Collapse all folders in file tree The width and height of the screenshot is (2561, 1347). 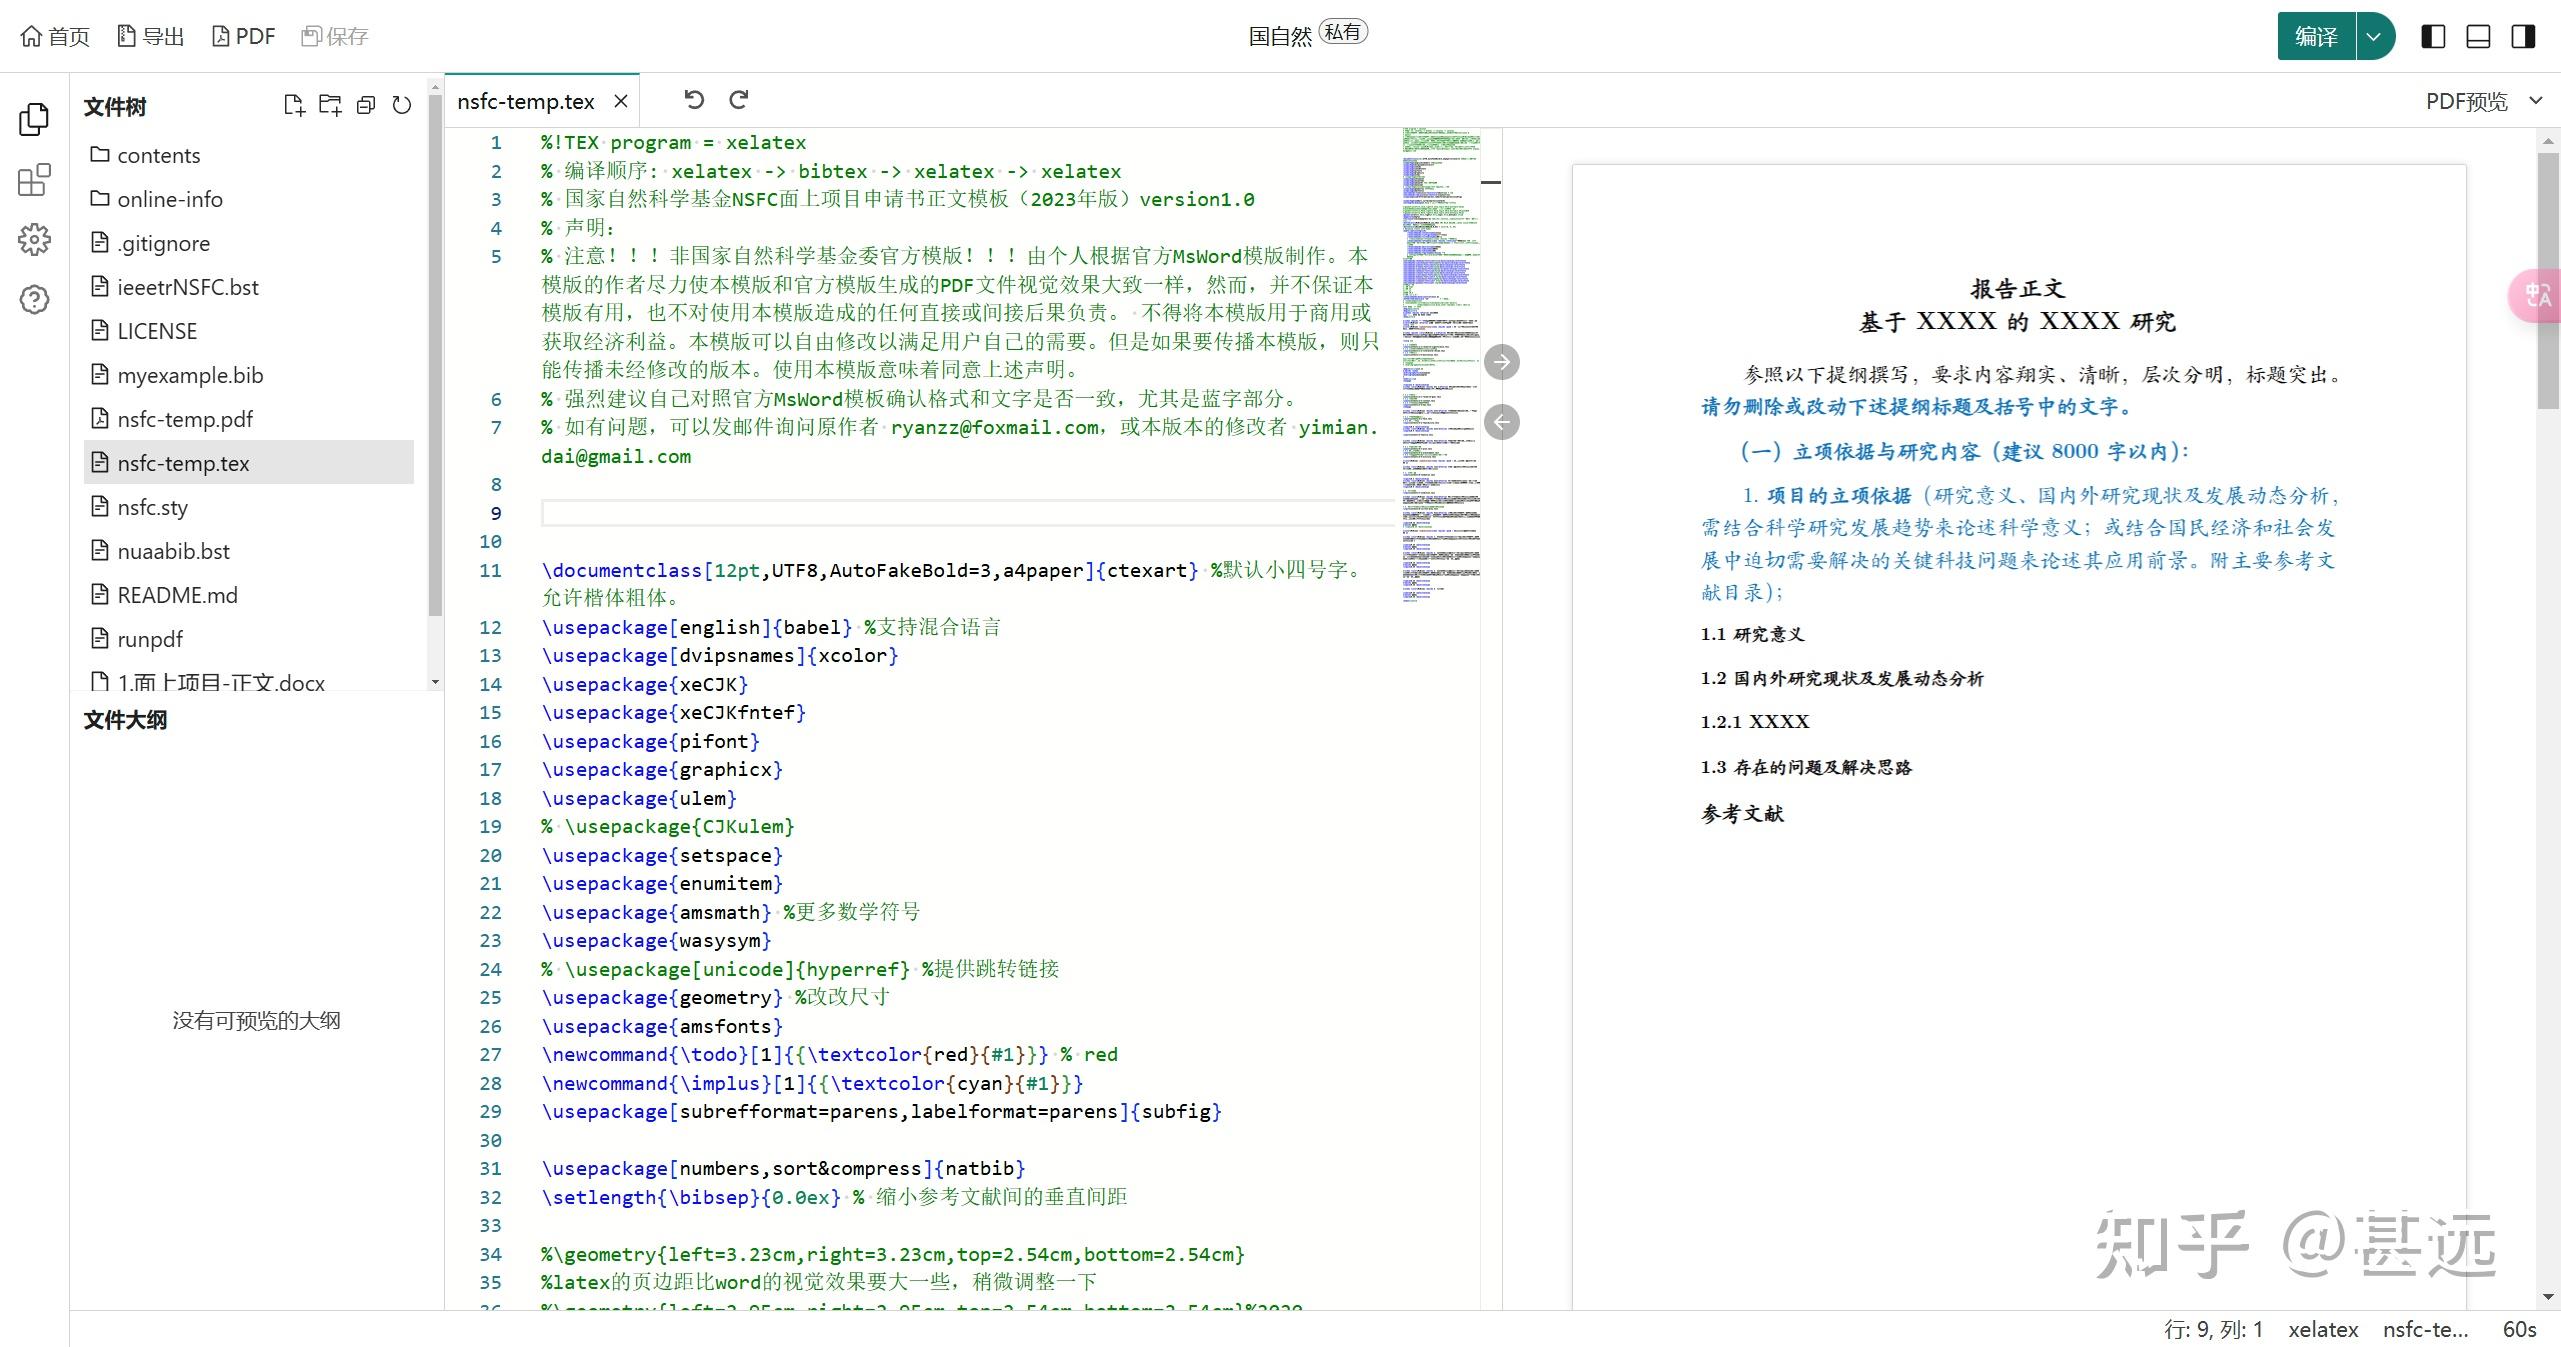[x=366, y=105]
